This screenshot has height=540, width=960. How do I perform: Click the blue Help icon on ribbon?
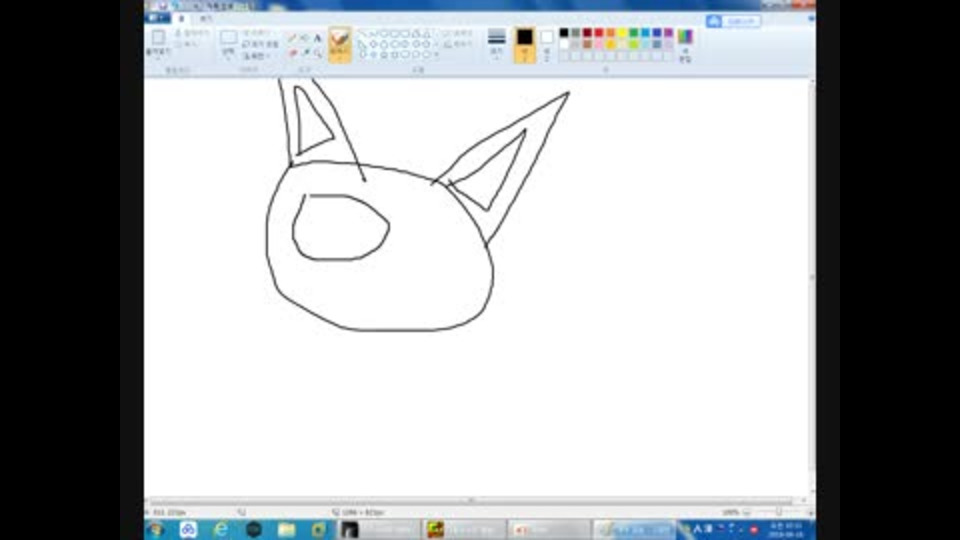pyautogui.click(x=811, y=19)
